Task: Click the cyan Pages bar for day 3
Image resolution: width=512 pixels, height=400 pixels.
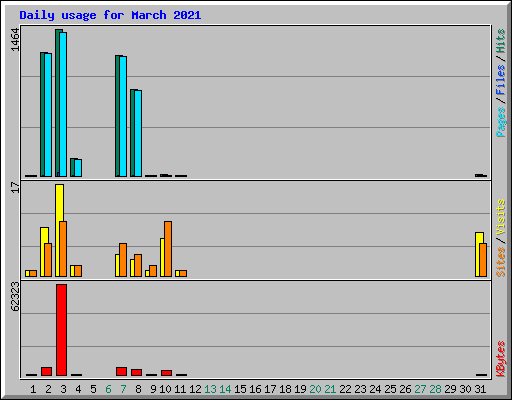Action: [x=63, y=104]
